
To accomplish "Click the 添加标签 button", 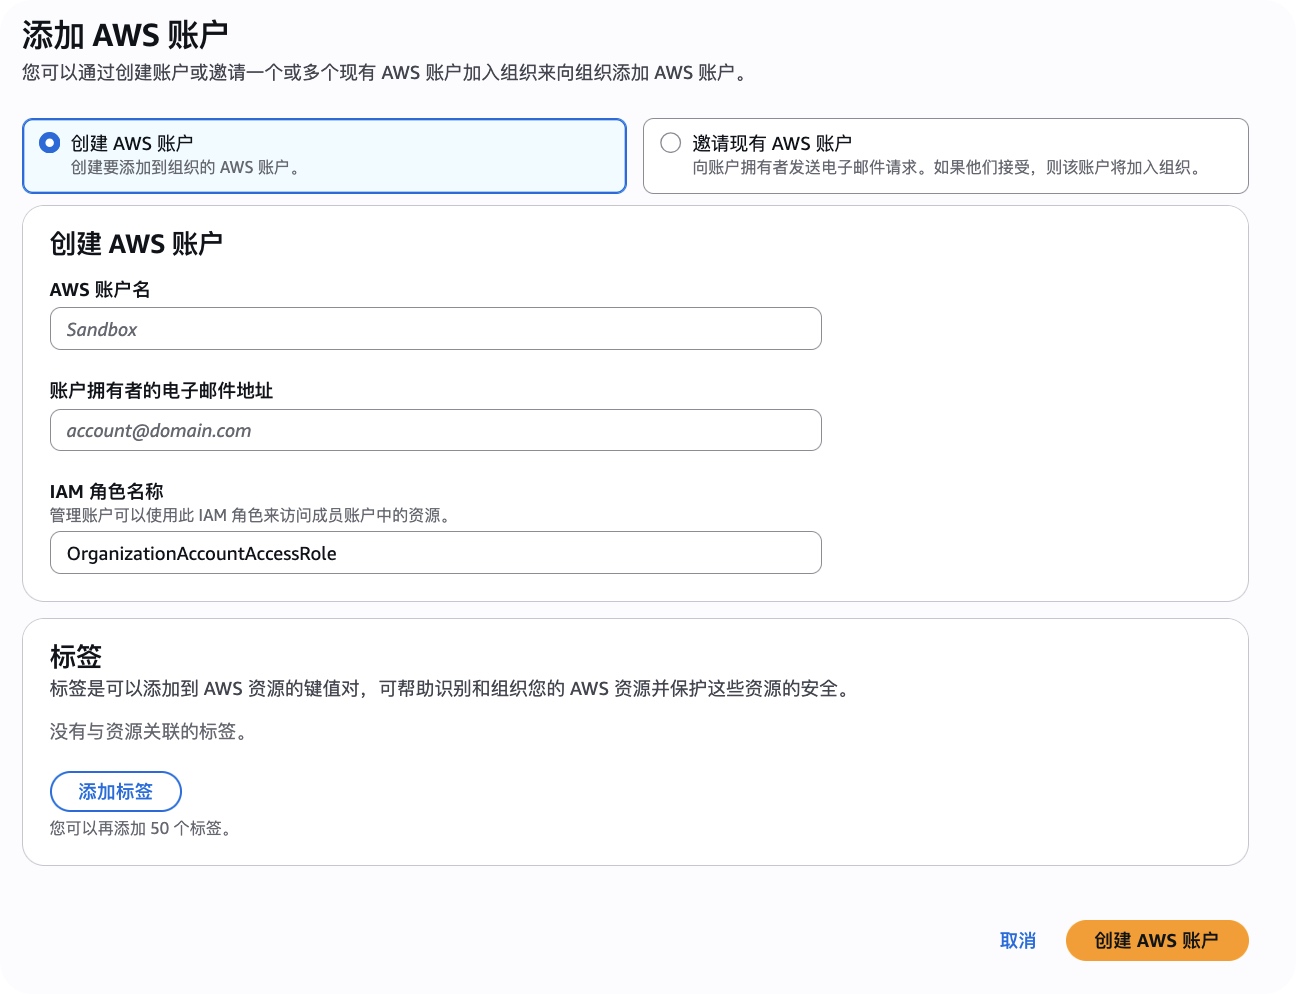I will click(x=116, y=791).
